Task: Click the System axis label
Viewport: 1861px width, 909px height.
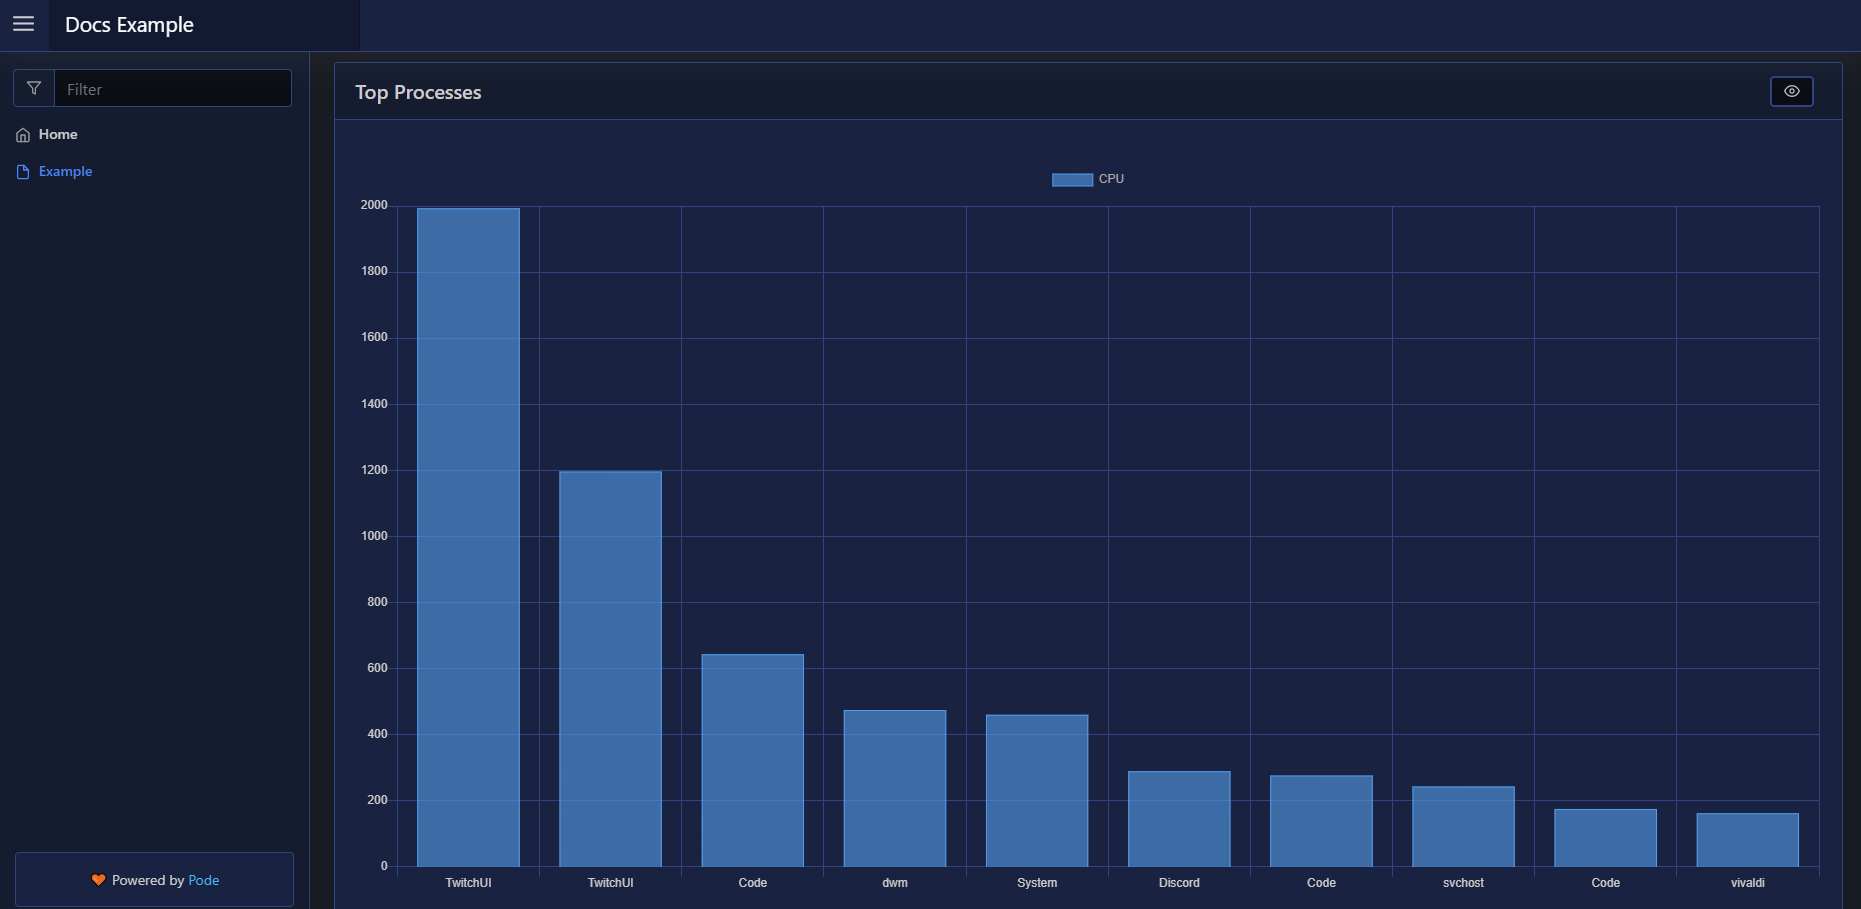Action: (1037, 883)
